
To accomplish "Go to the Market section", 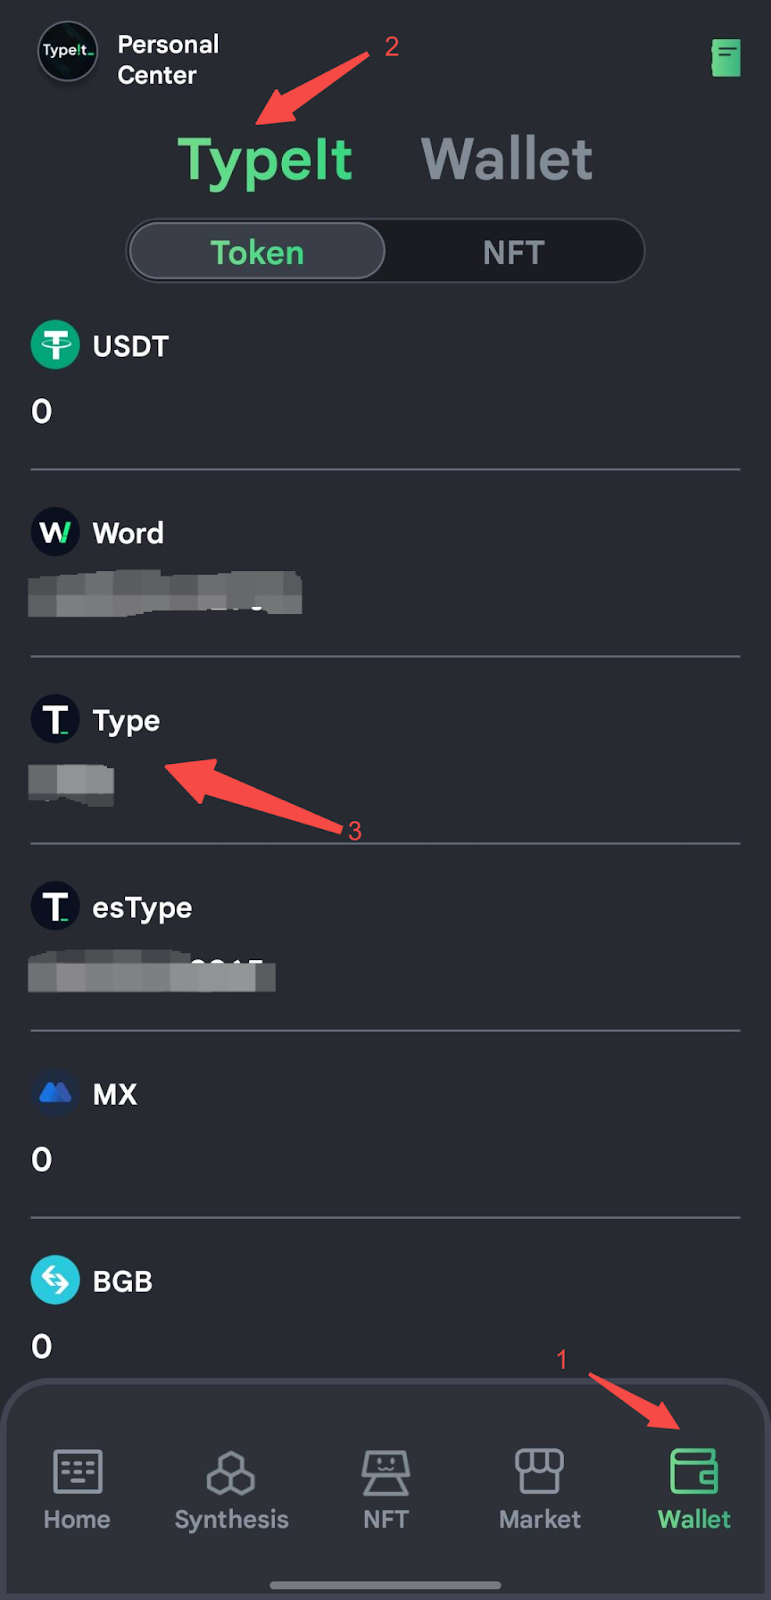I will (539, 1488).
